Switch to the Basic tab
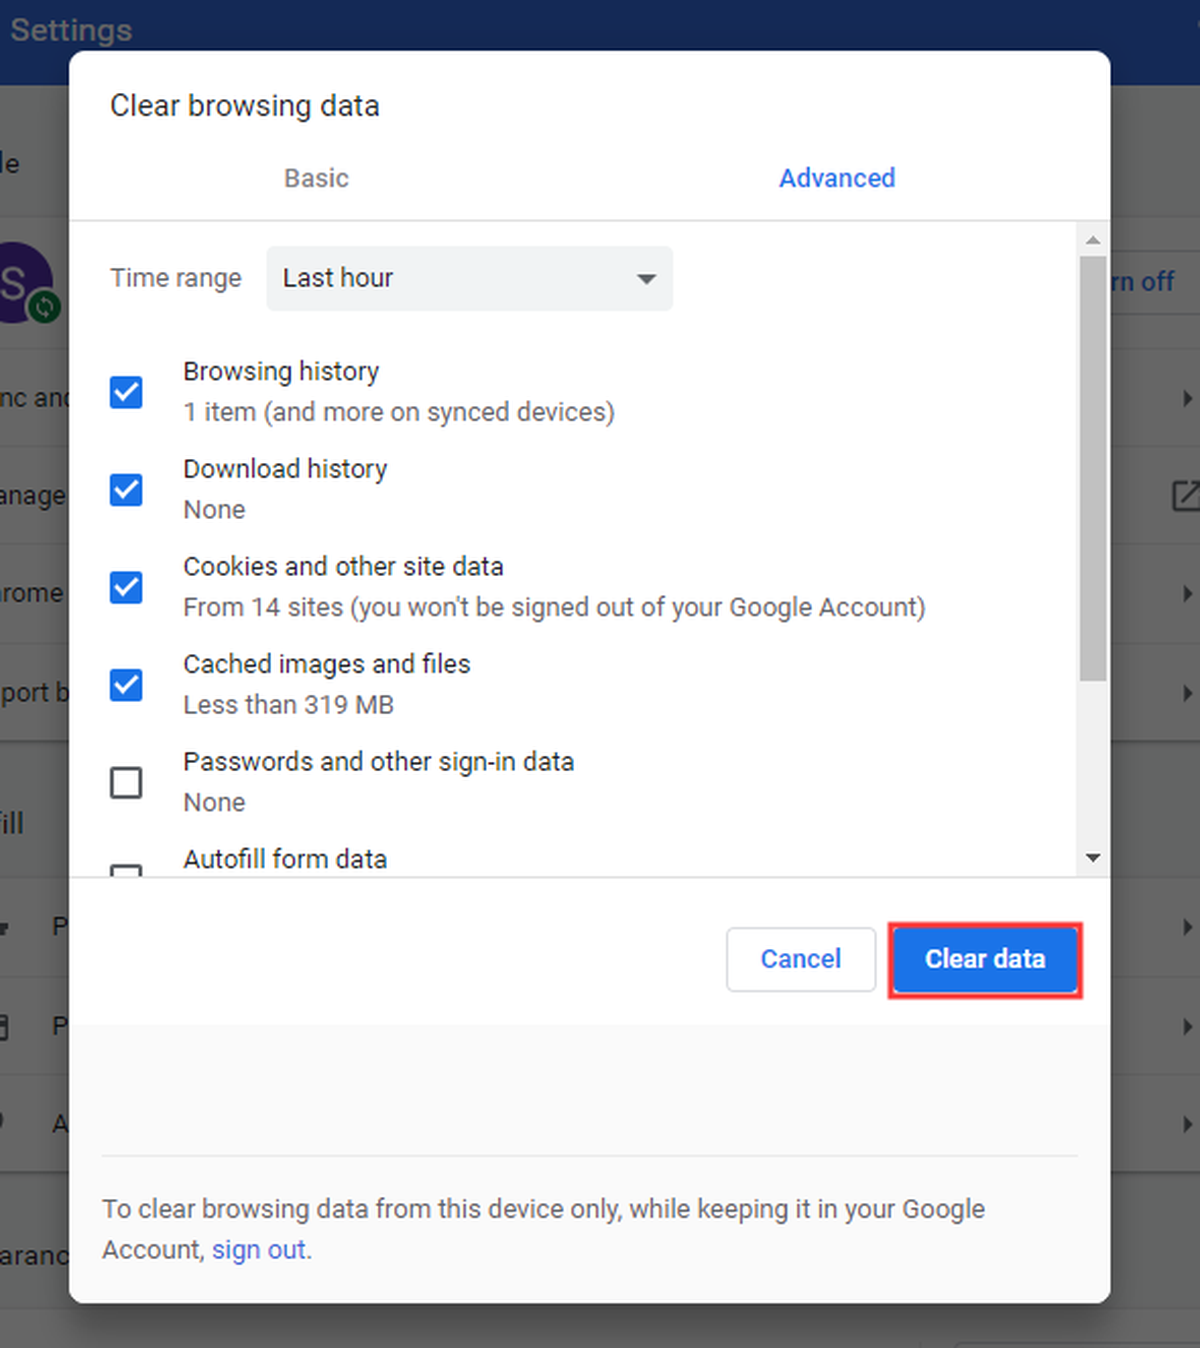The width and height of the screenshot is (1200, 1348). (x=316, y=178)
